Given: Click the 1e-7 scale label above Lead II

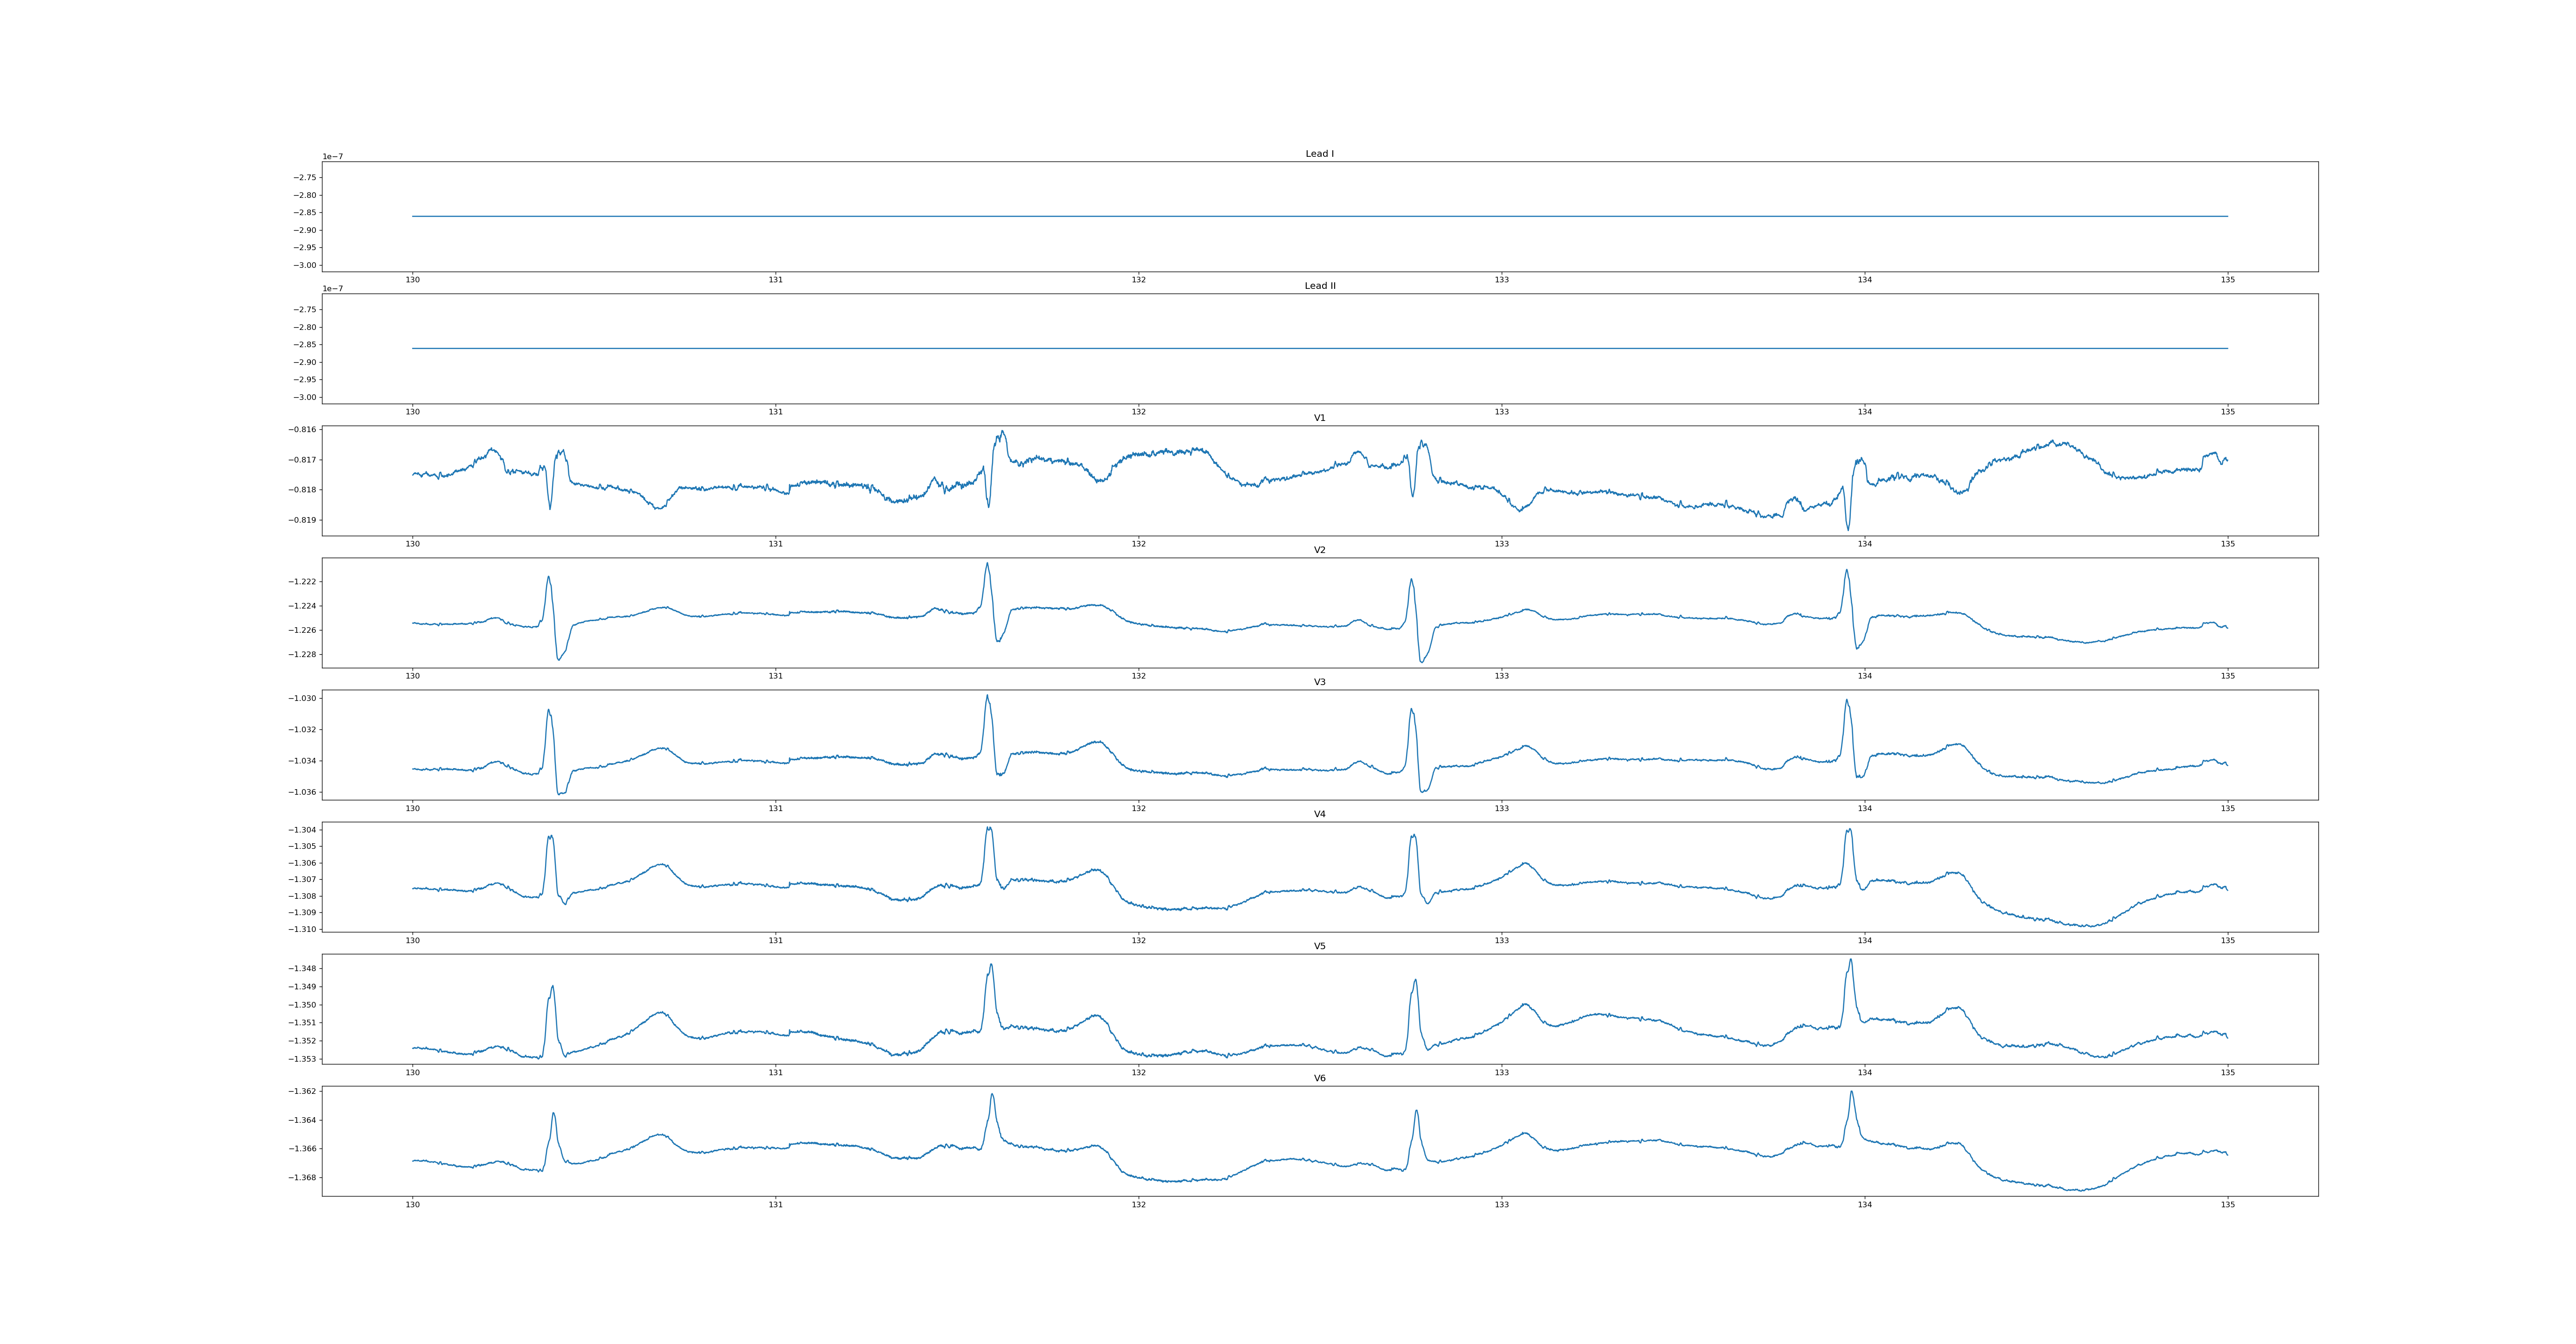Looking at the screenshot, I should pos(332,289).
